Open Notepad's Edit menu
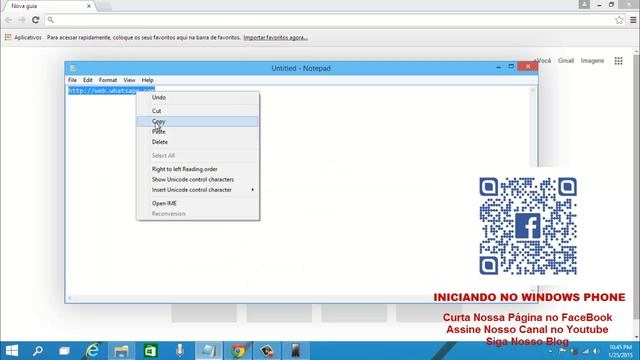Screen dimensions: 640x360 pos(88,80)
